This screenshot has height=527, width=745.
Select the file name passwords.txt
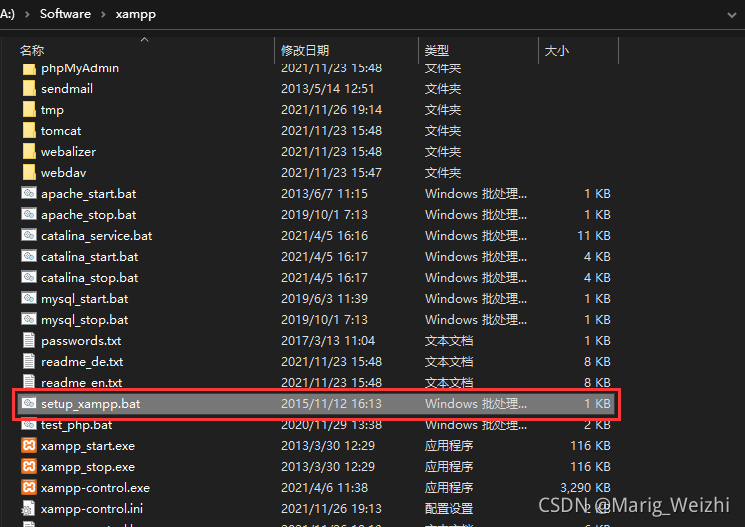(x=81, y=341)
